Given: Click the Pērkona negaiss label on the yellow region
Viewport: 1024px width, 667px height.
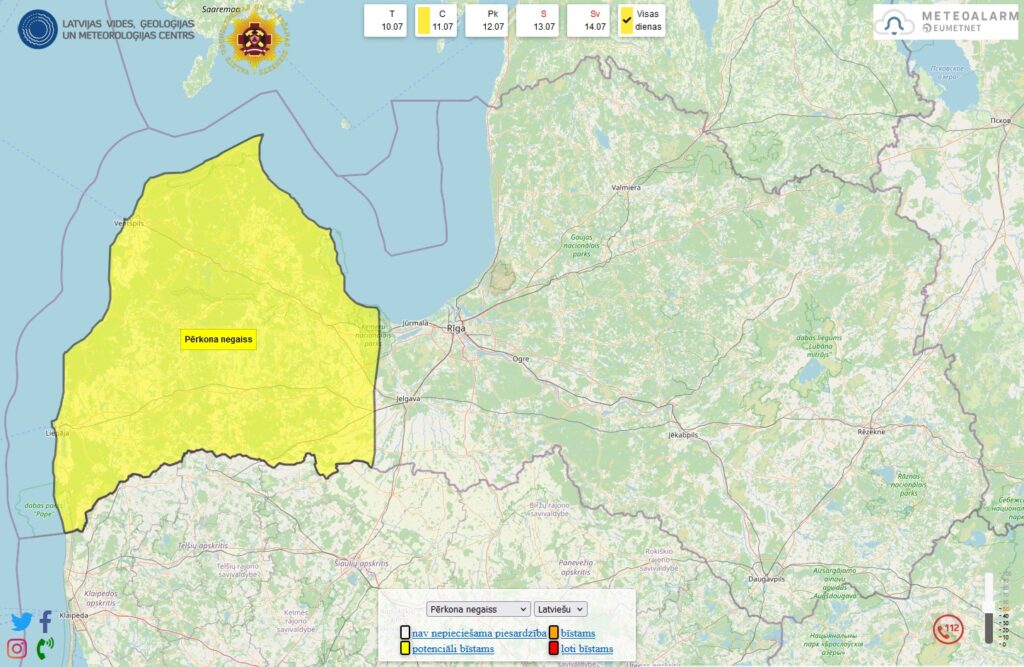Looking at the screenshot, I should pyautogui.click(x=219, y=340).
